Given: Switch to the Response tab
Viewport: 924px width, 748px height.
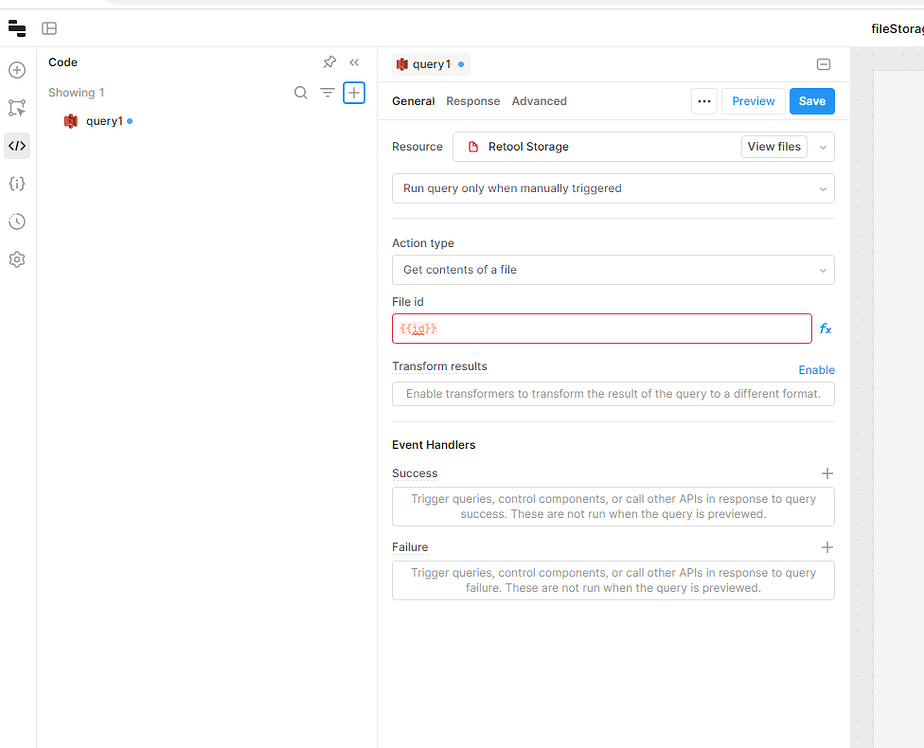Looking at the screenshot, I should [x=472, y=101].
